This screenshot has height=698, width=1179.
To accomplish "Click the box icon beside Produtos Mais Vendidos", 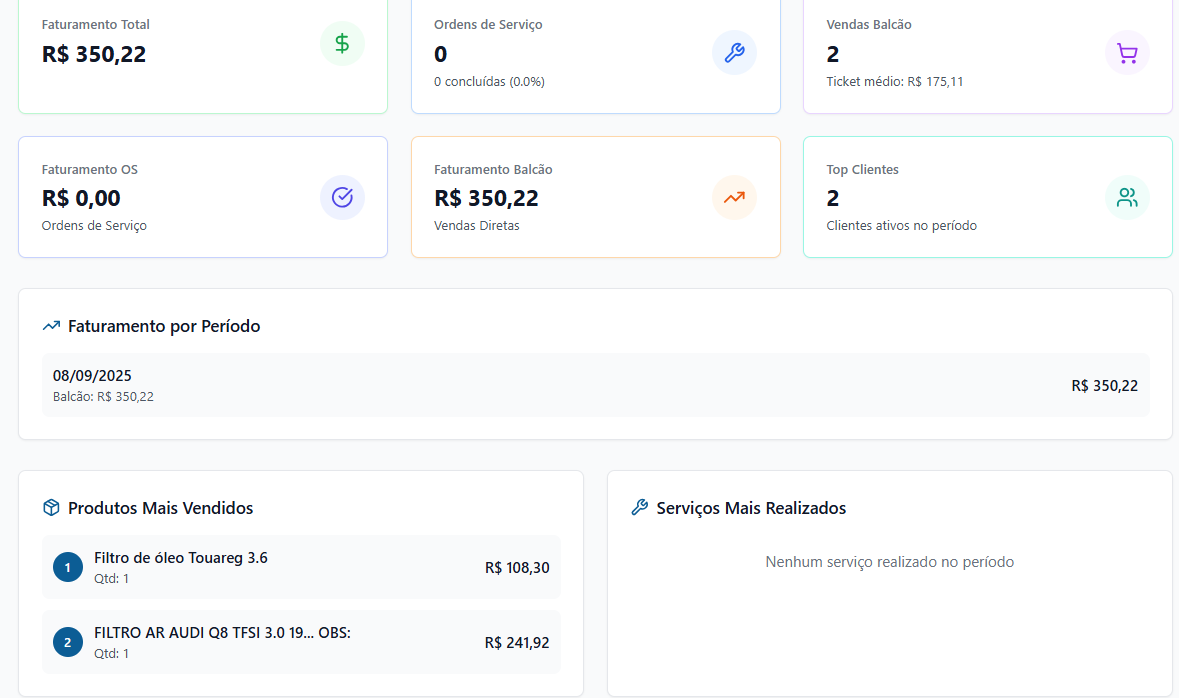I will [52, 508].
